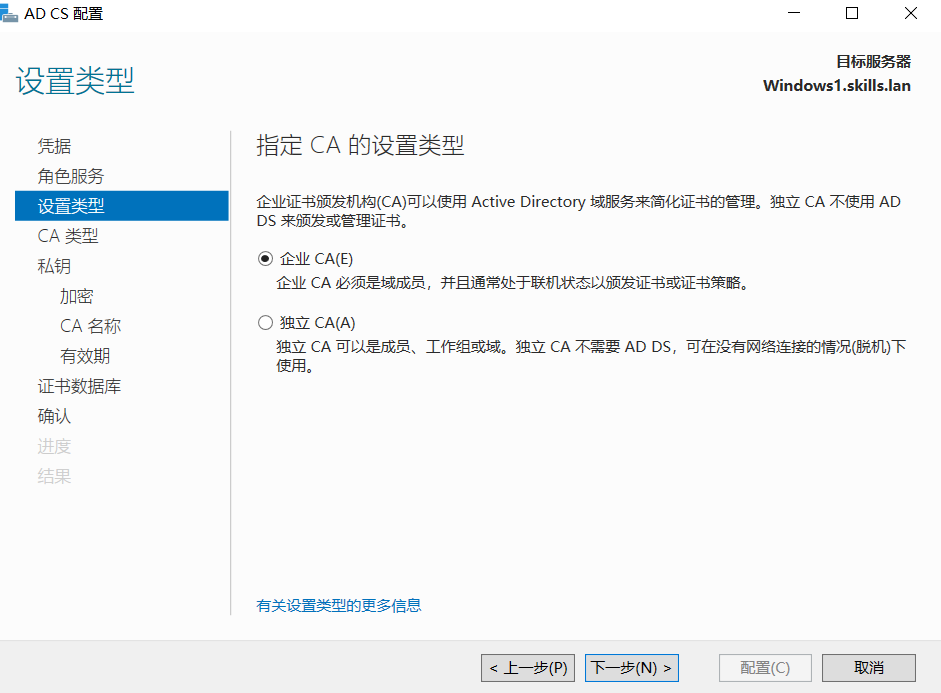The width and height of the screenshot is (941, 693).
Task: Open the 有关设置类型的更多信息 link
Action: 339,605
